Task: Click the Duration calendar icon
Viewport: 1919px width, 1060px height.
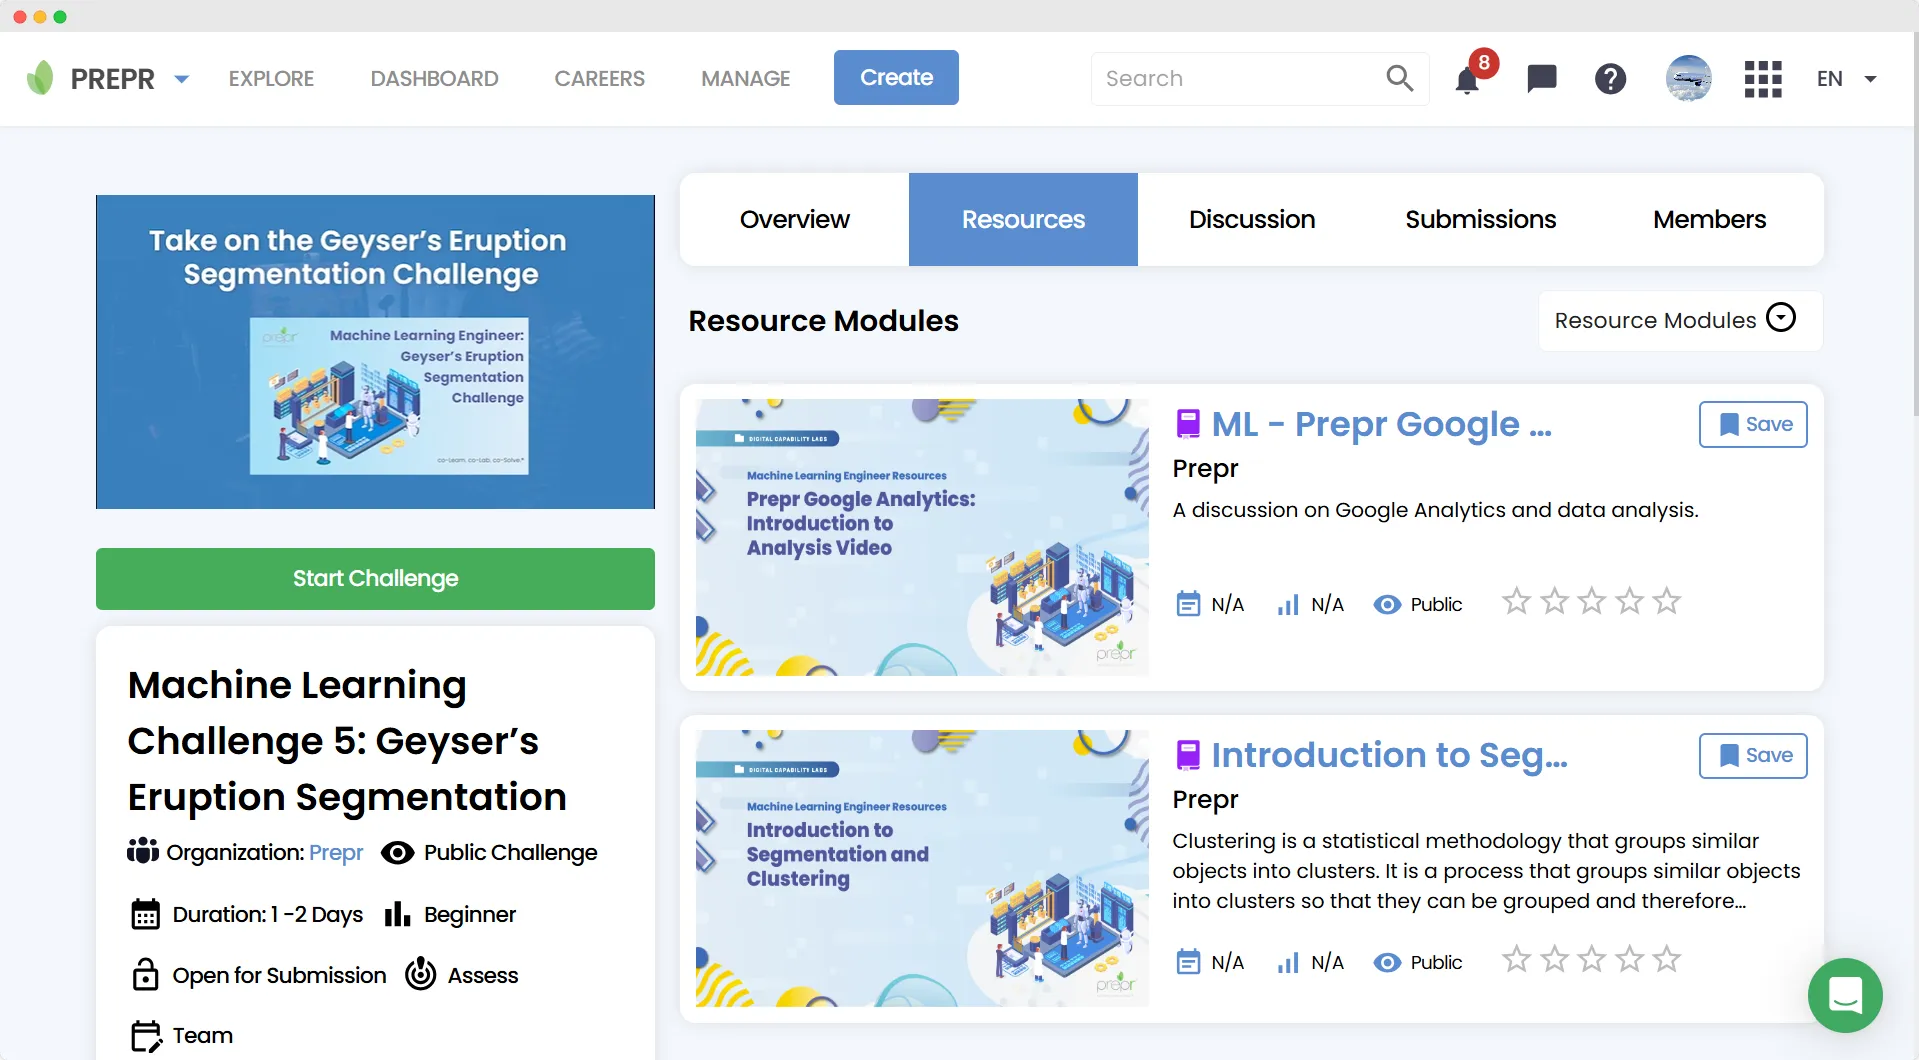Action: [x=146, y=914]
